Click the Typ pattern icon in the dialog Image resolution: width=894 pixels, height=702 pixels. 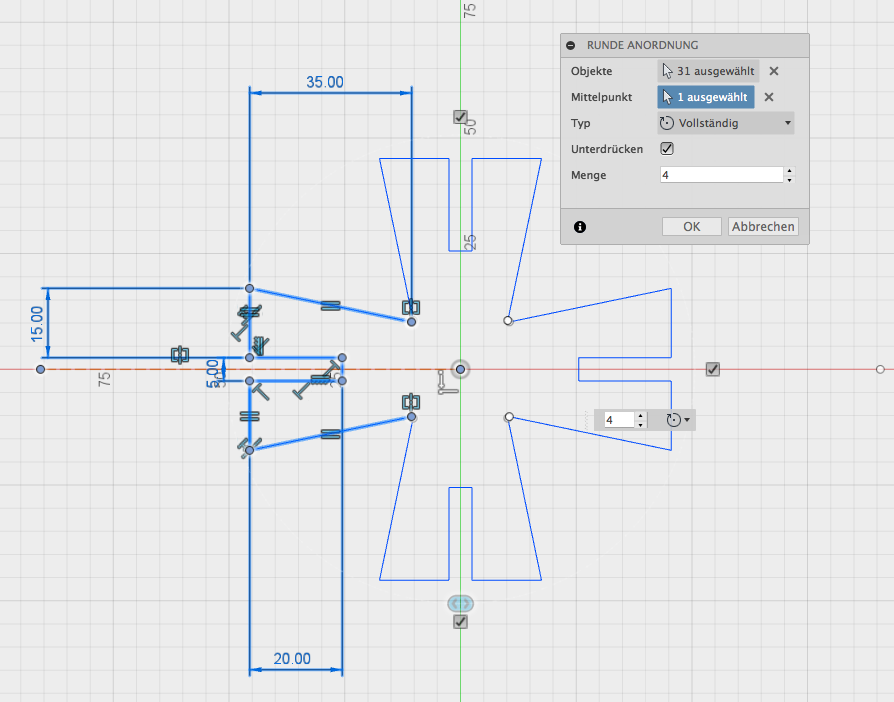667,123
